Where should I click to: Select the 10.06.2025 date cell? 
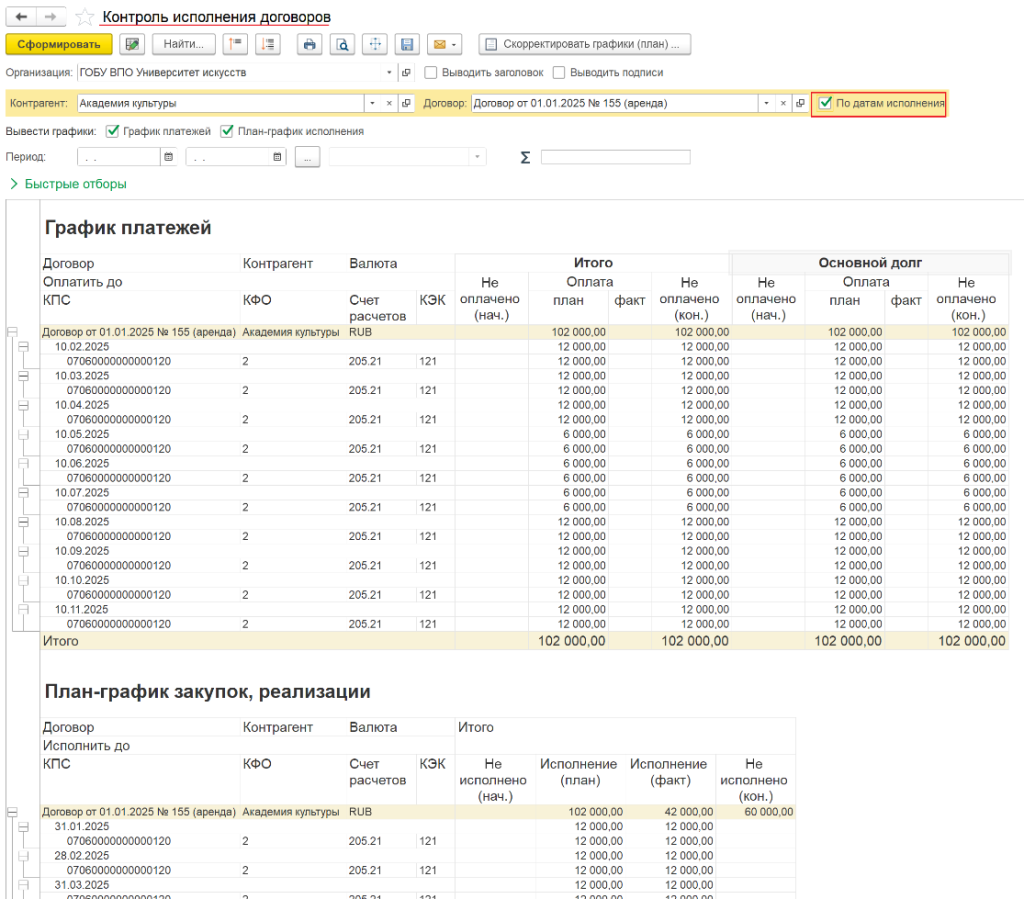(x=82, y=464)
